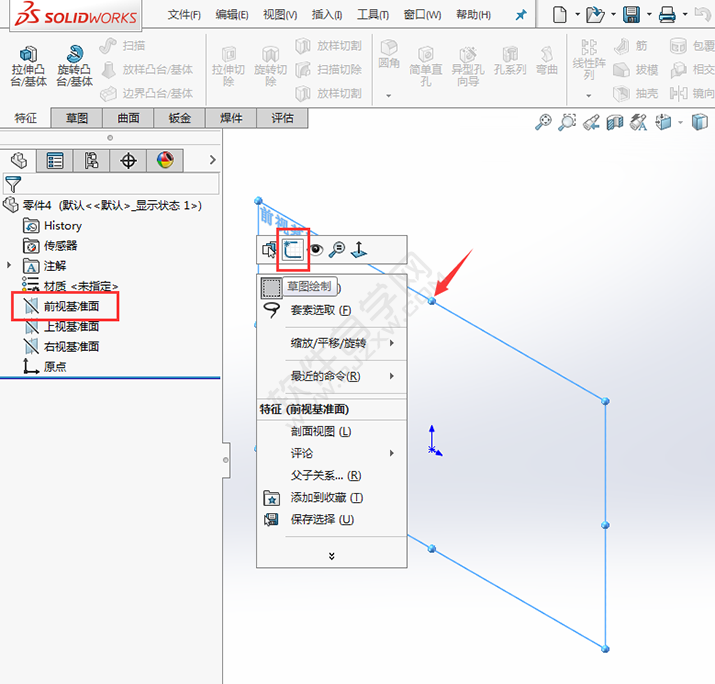Toggle plane visibility with the eye icon
This screenshot has width=715, height=684.
pos(316,250)
